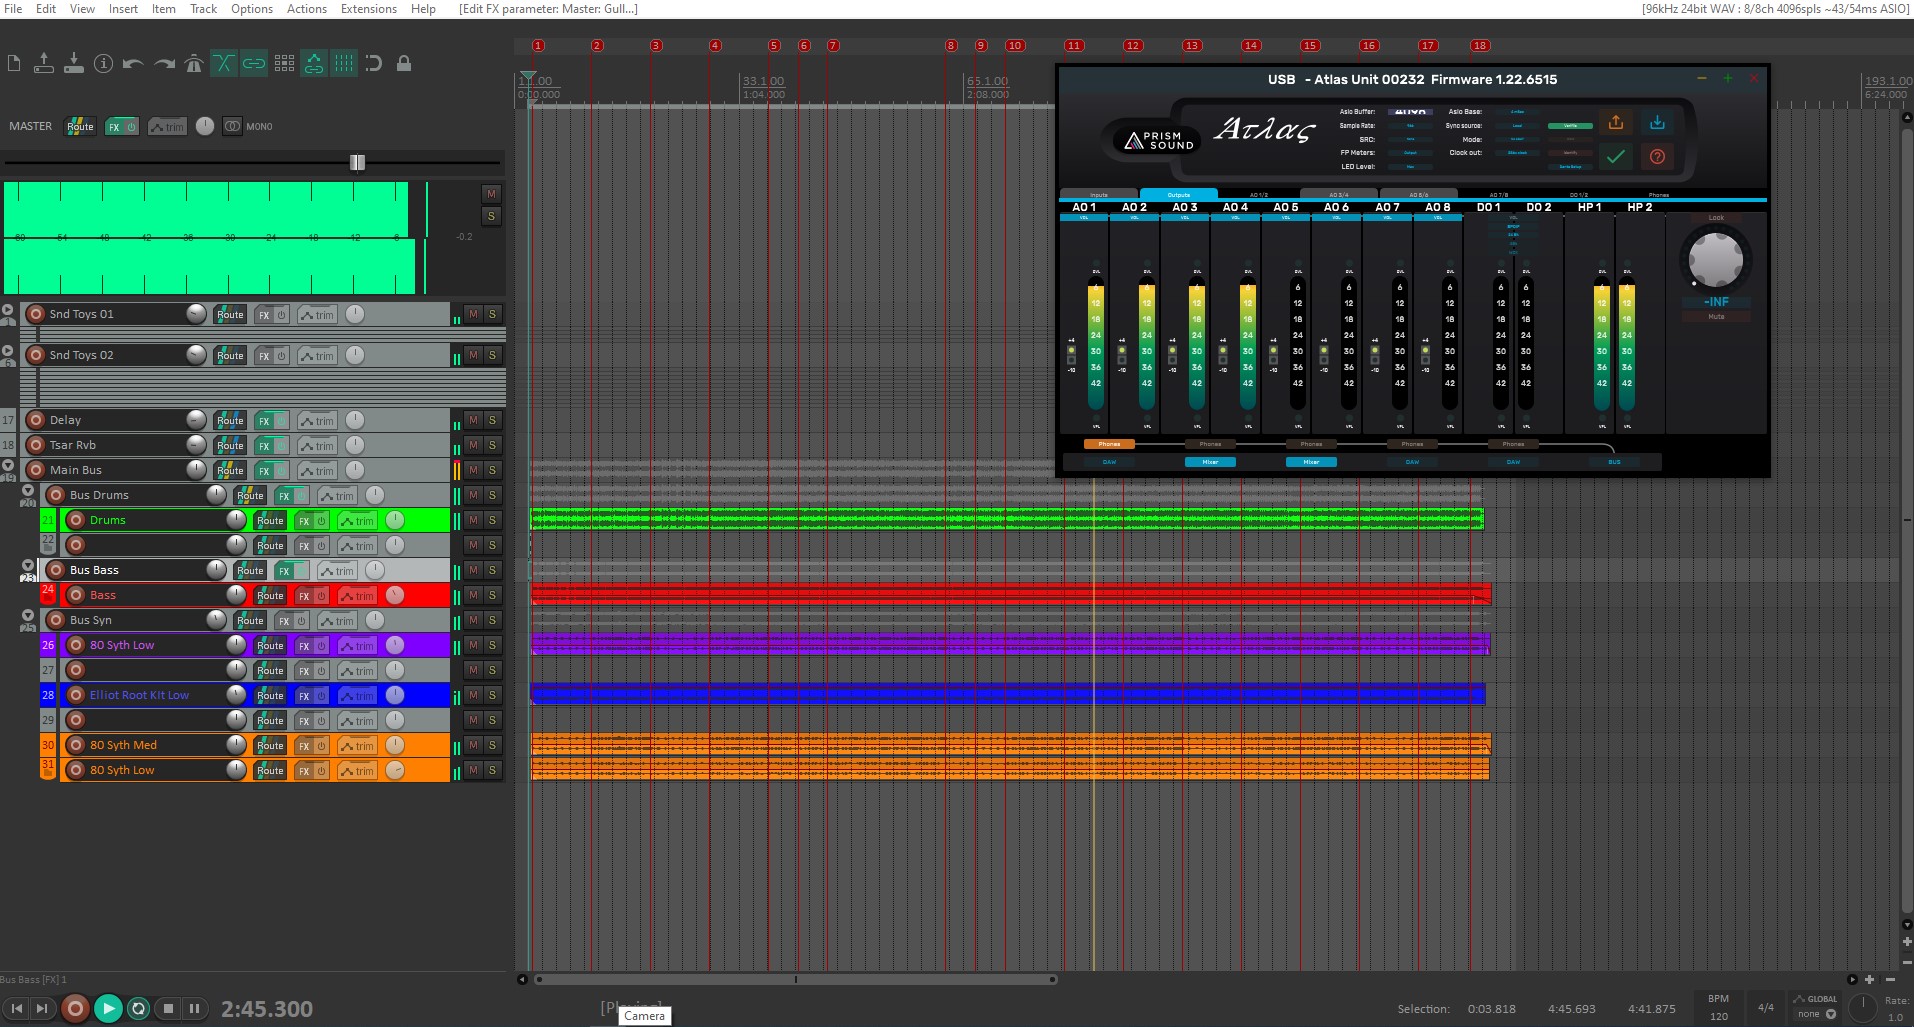The width and height of the screenshot is (1914, 1027).
Task: Collapse the Bus Syn folder track
Action: pos(28,616)
